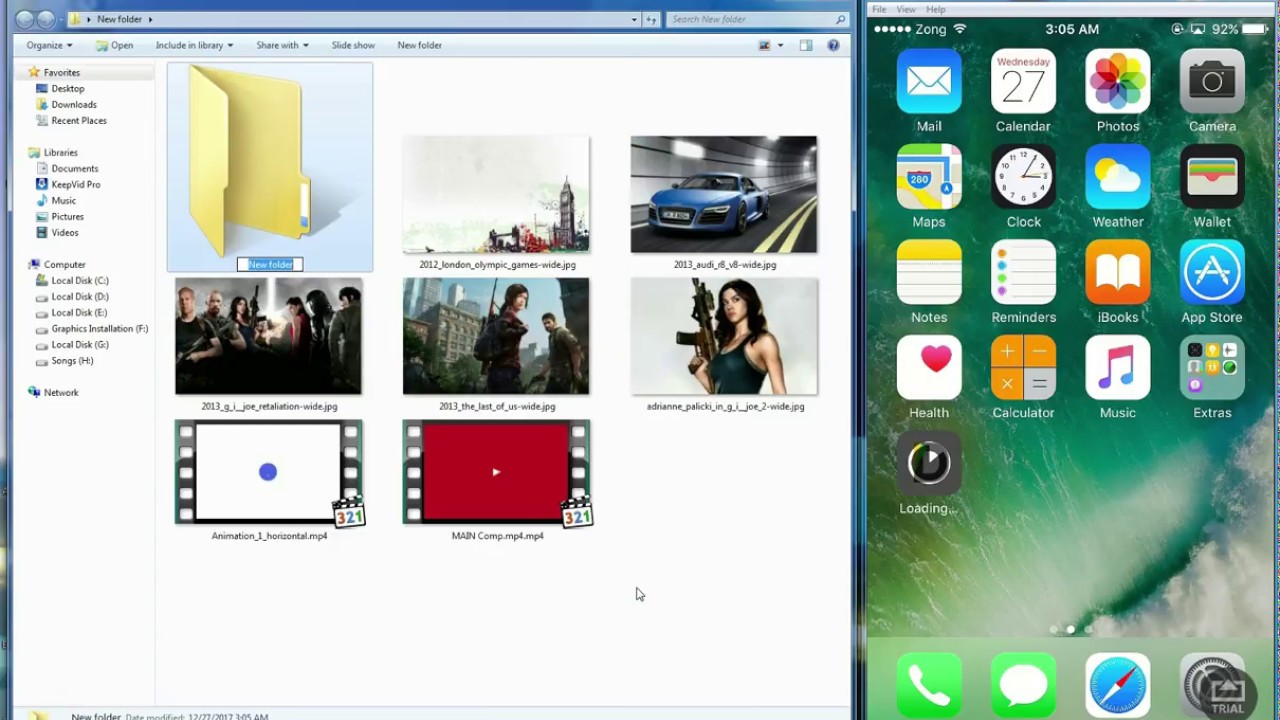Select Local Disk (C:) in sidebar
The width and height of the screenshot is (1280, 720).
79,280
